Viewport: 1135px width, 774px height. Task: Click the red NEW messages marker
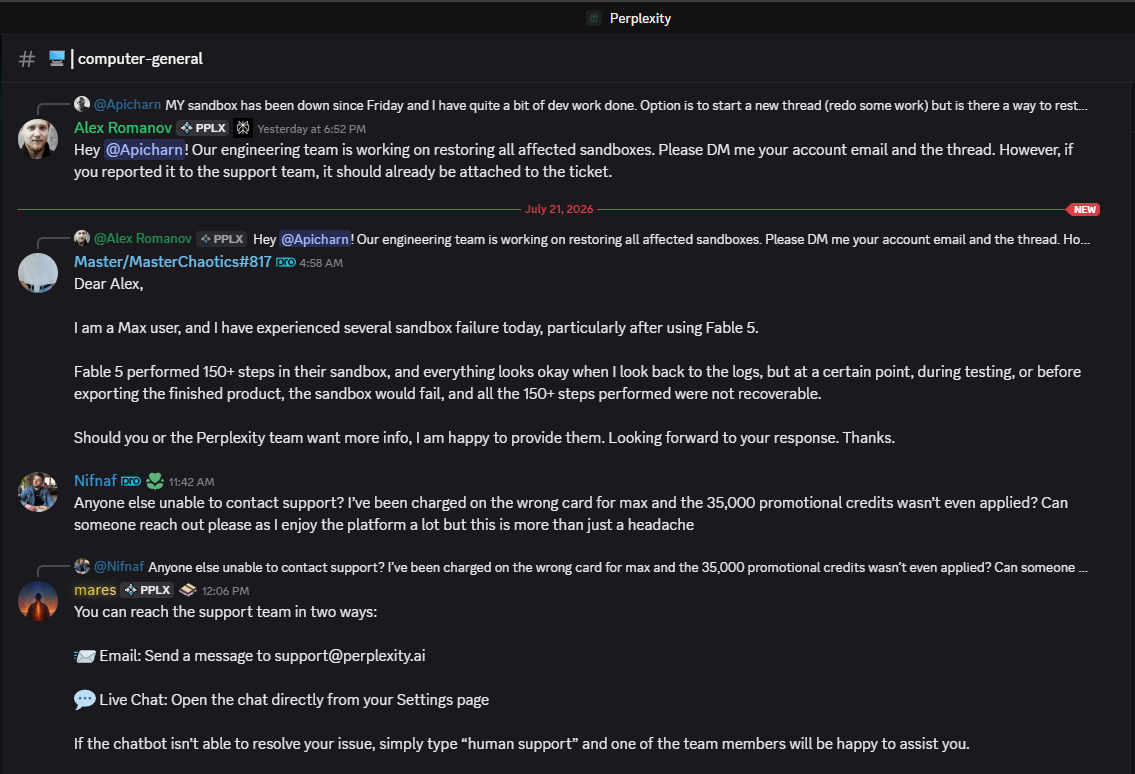point(1084,209)
